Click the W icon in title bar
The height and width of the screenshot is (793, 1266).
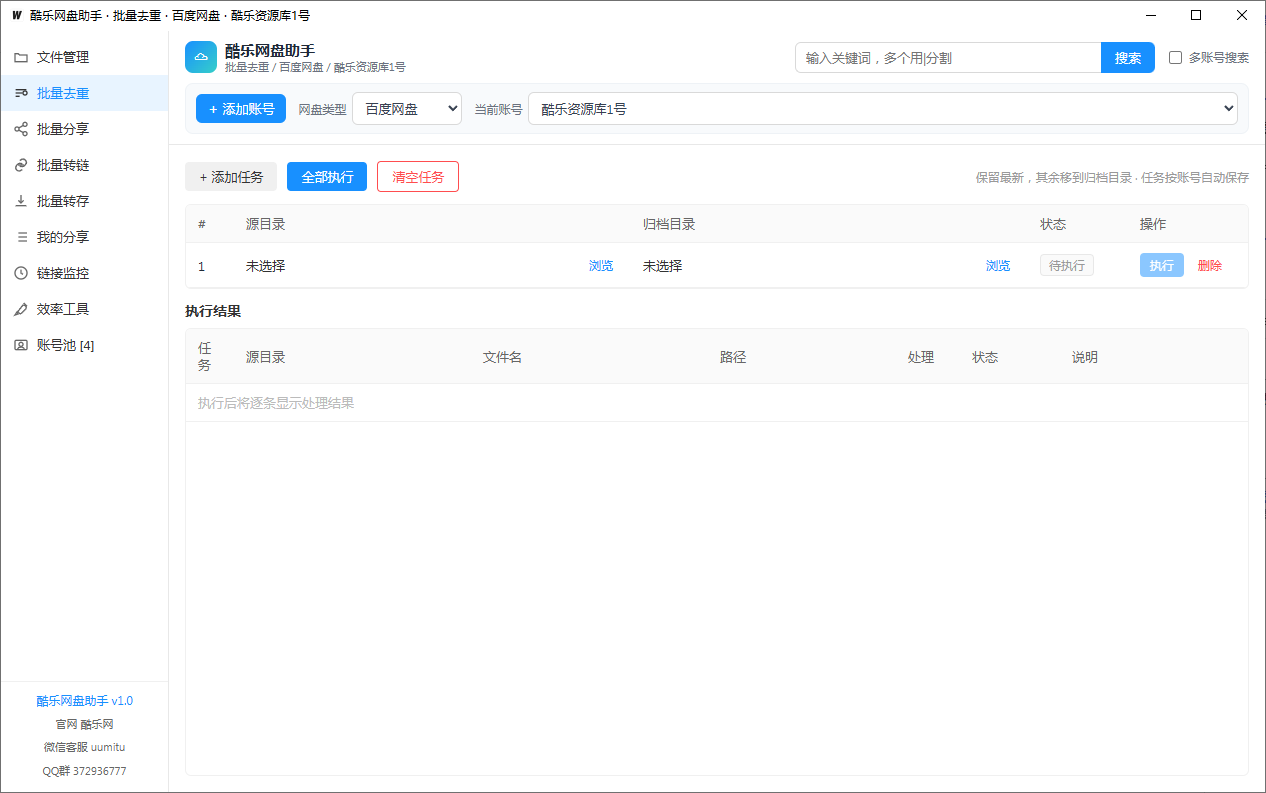point(16,15)
